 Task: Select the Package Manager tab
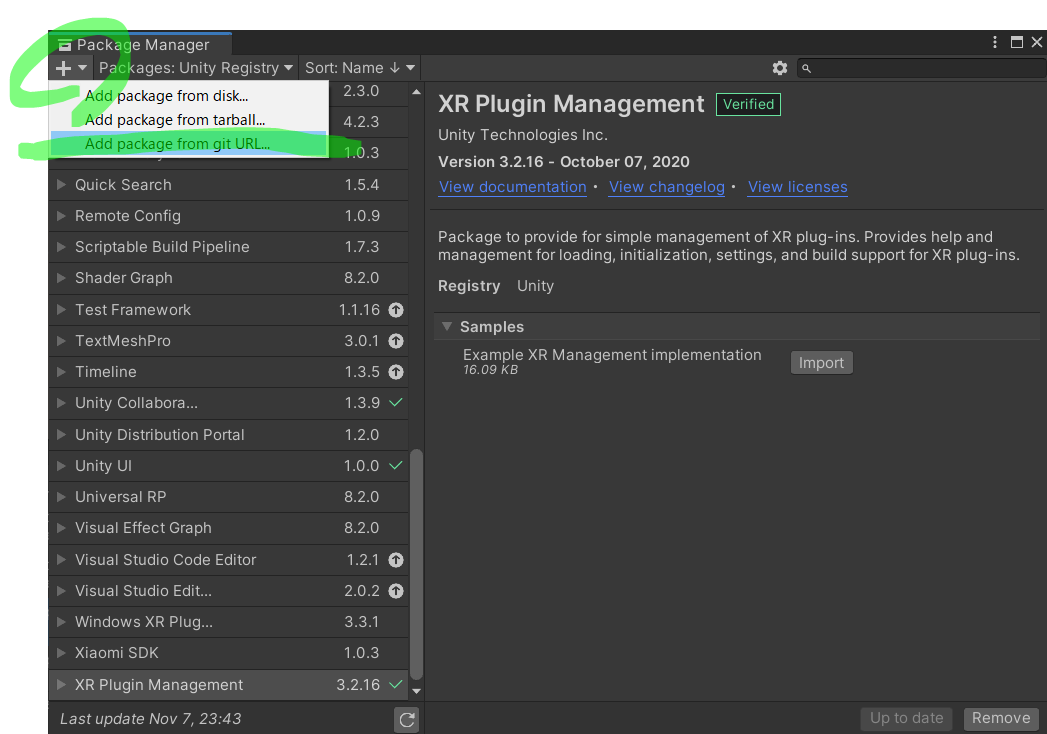pyautogui.click(x=140, y=44)
